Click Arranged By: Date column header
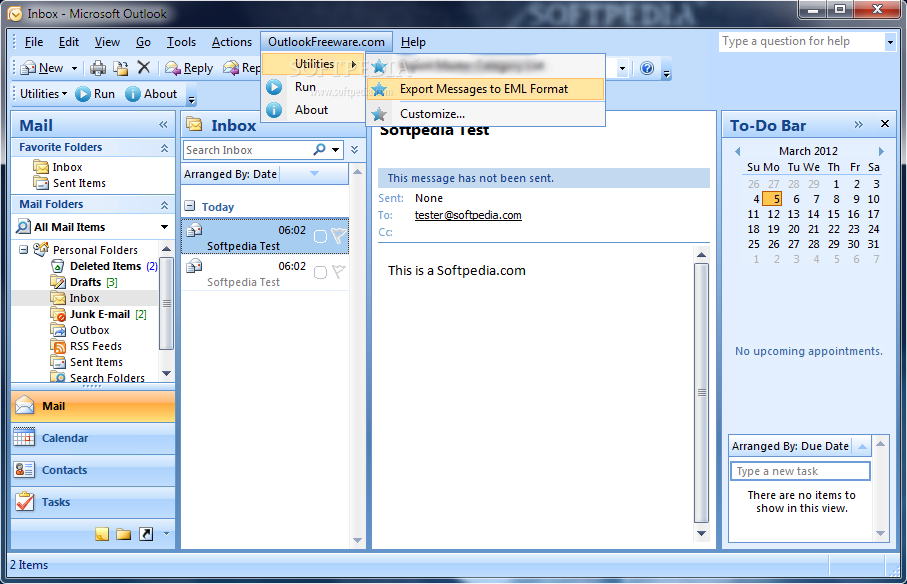The width and height of the screenshot is (907, 584). (230, 174)
